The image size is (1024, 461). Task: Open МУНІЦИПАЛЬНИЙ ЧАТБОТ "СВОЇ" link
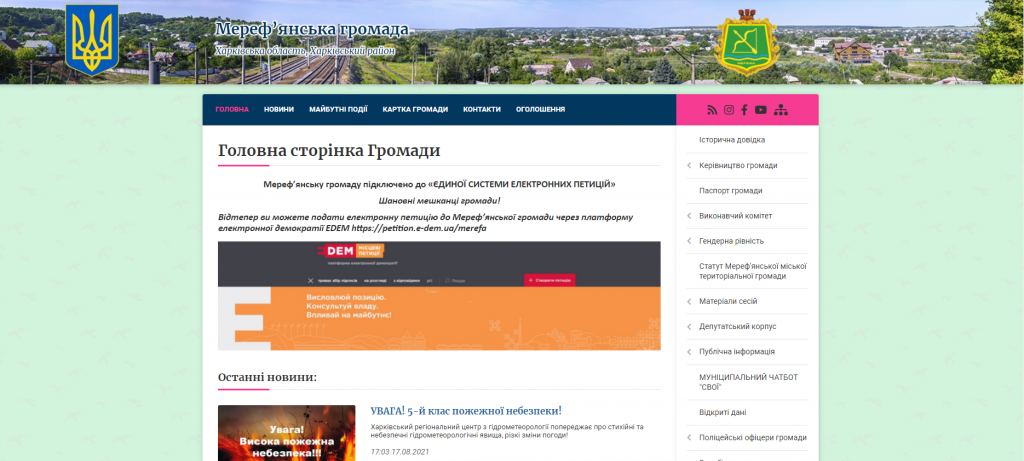(748, 382)
